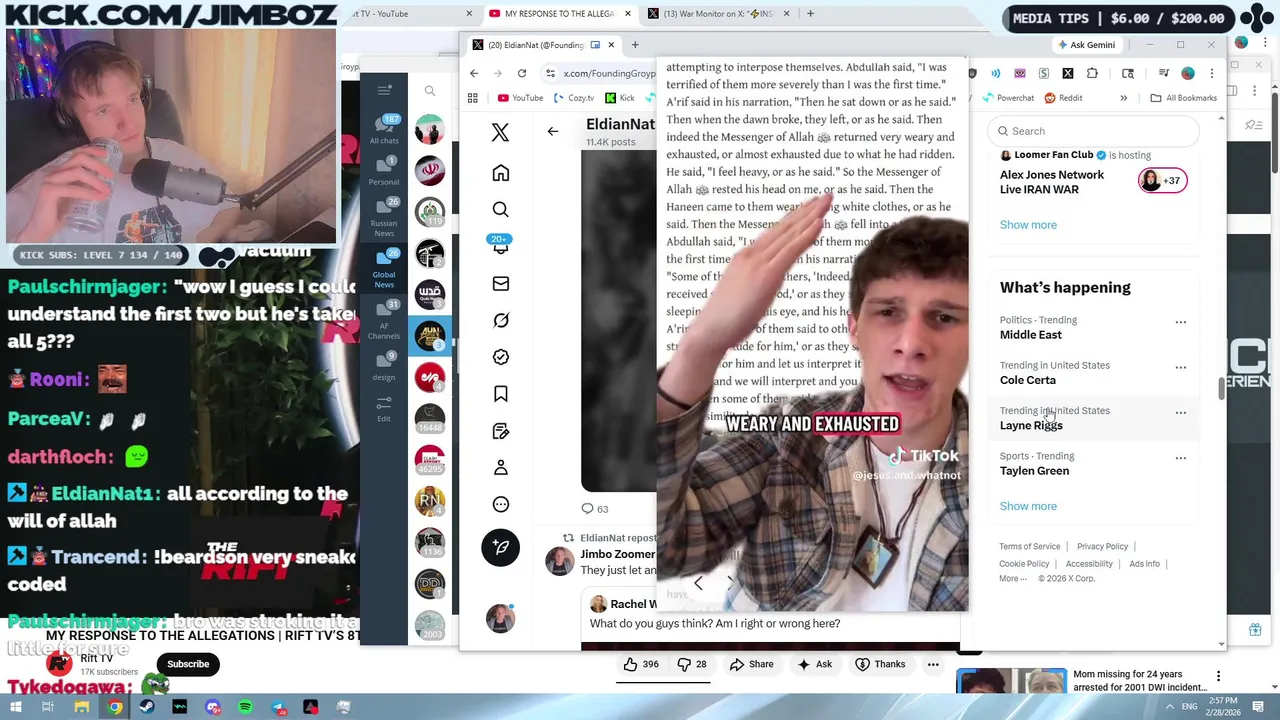This screenshot has width=1280, height=720.
Task: Open Bookmarks icon in X sidebar
Action: (501, 394)
